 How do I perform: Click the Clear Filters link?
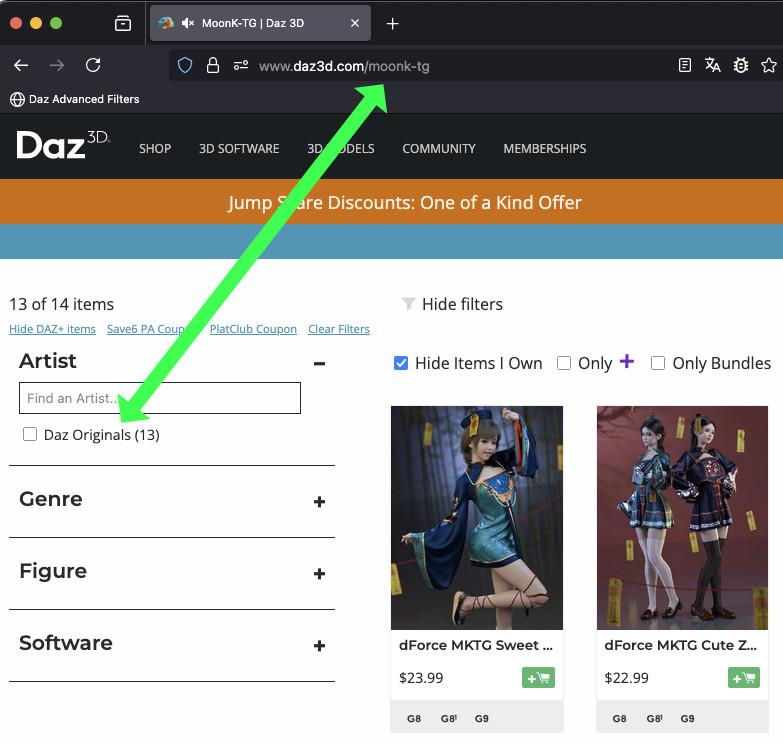click(x=339, y=329)
